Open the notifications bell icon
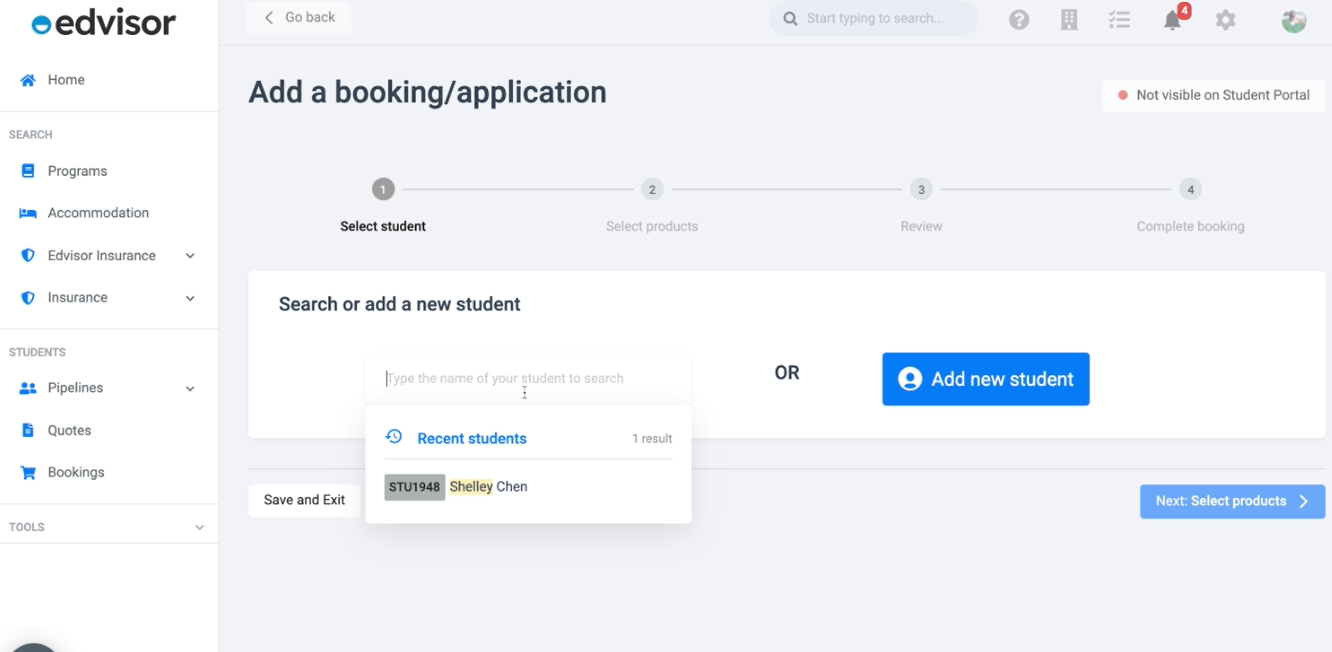 coord(1173,20)
